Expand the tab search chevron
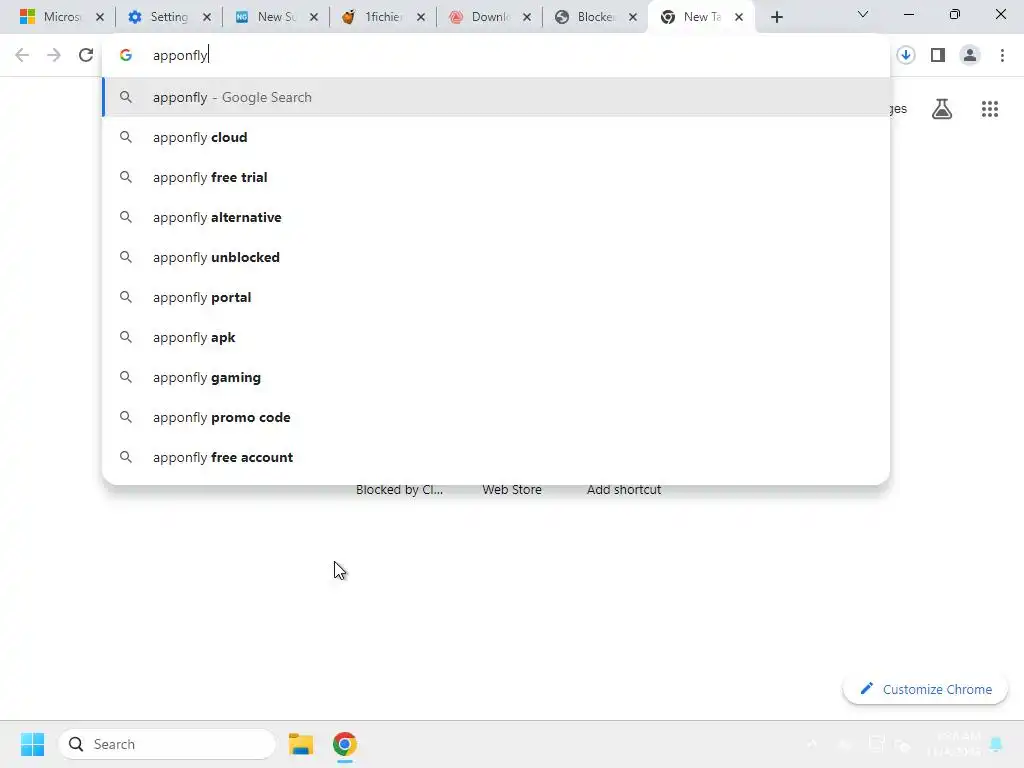This screenshot has width=1024, height=768. (x=863, y=14)
